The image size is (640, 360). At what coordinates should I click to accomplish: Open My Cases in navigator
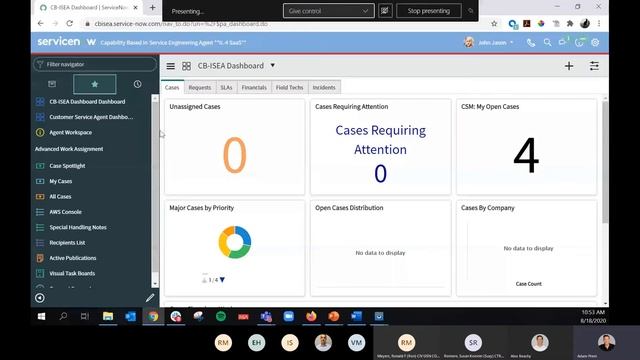click(60, 181)
